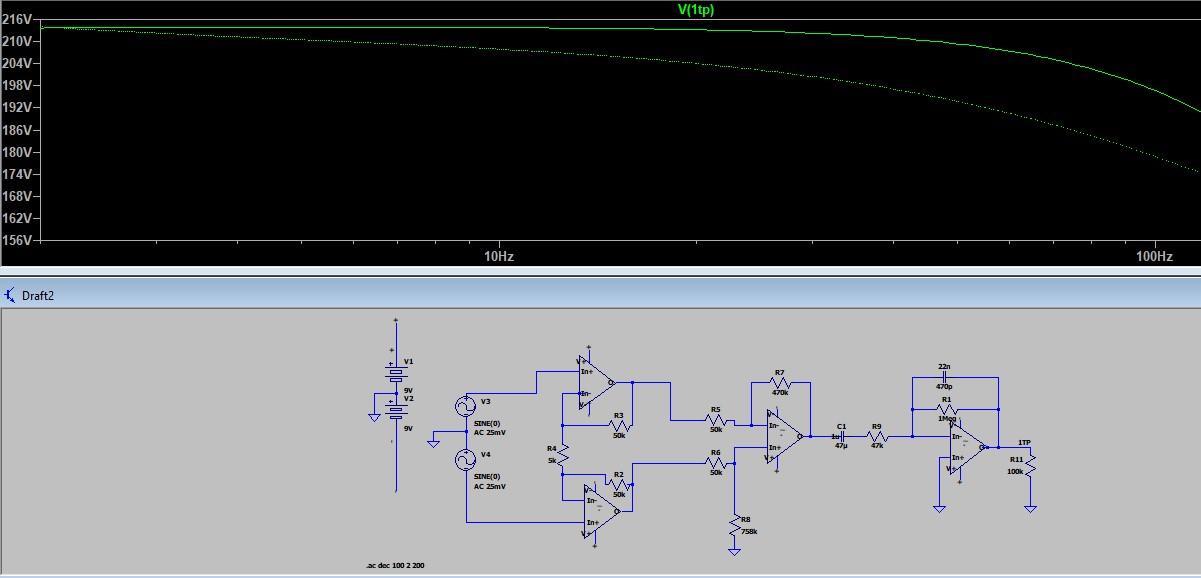The width and height of the screenshot is (1201, 578).
Task: Click the 100Hz frequency axis label
Action: [1154, 257]
